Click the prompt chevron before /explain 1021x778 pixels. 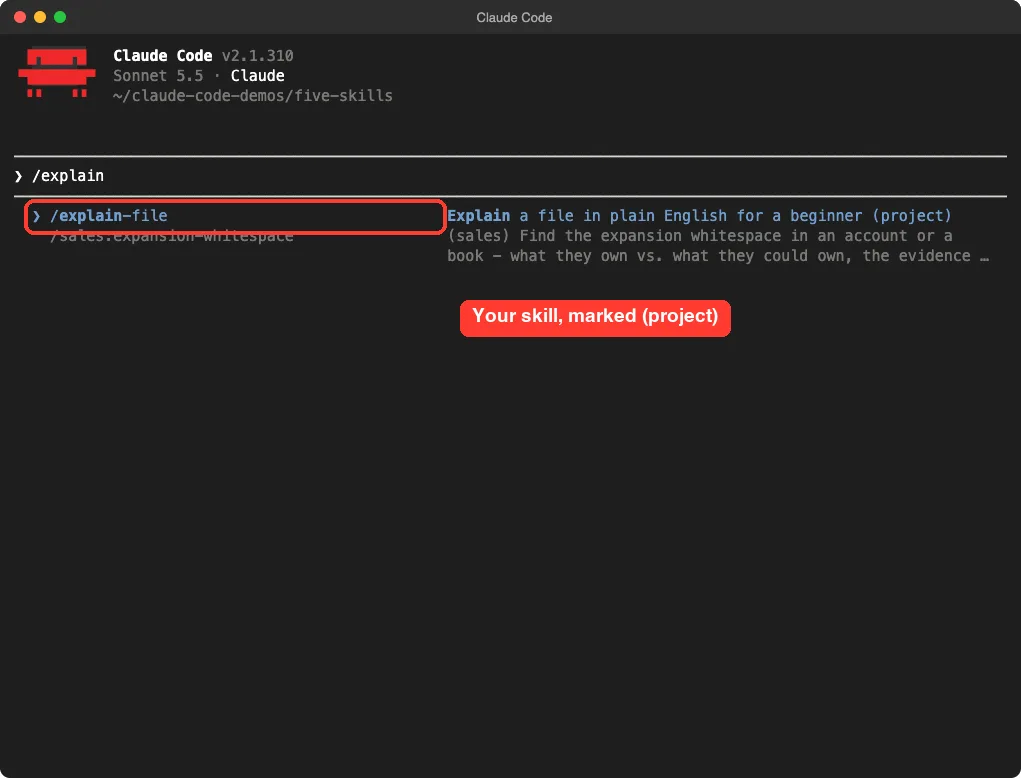19,176
